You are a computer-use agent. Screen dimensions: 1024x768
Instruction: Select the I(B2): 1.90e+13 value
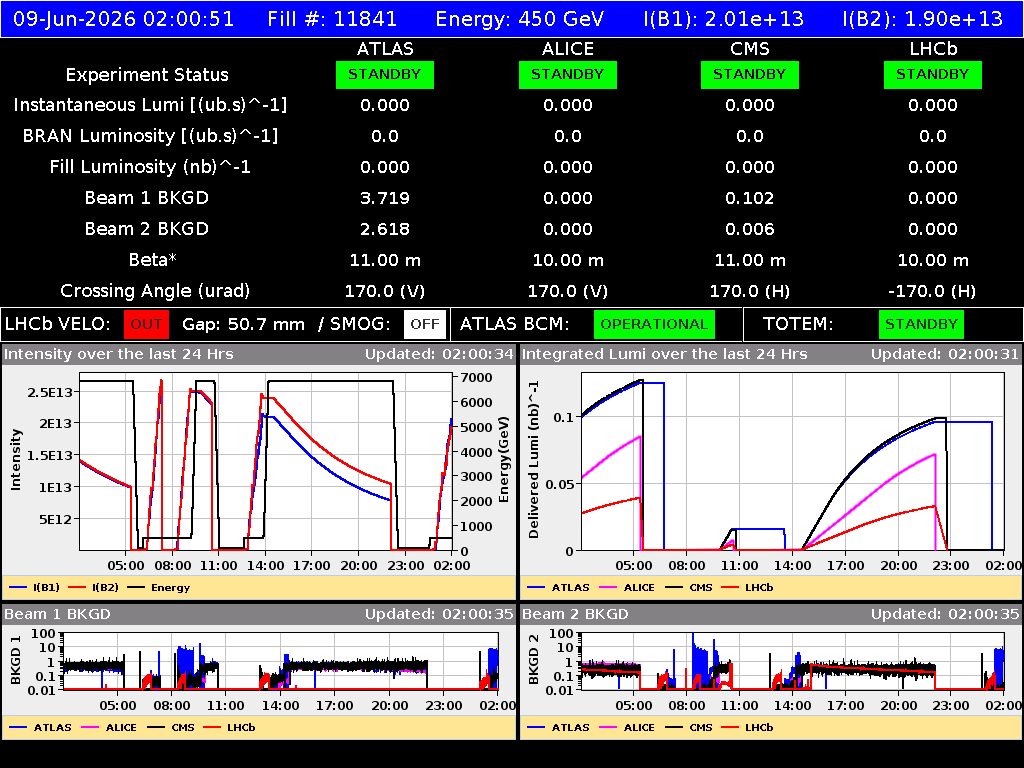tap(923, 18)
